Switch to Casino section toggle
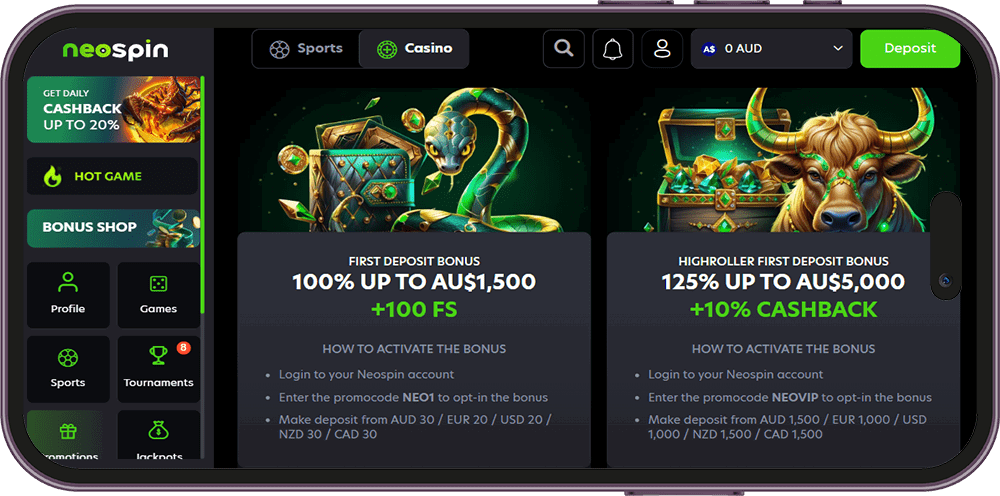The image size is (1000, 496). (414, 48)
